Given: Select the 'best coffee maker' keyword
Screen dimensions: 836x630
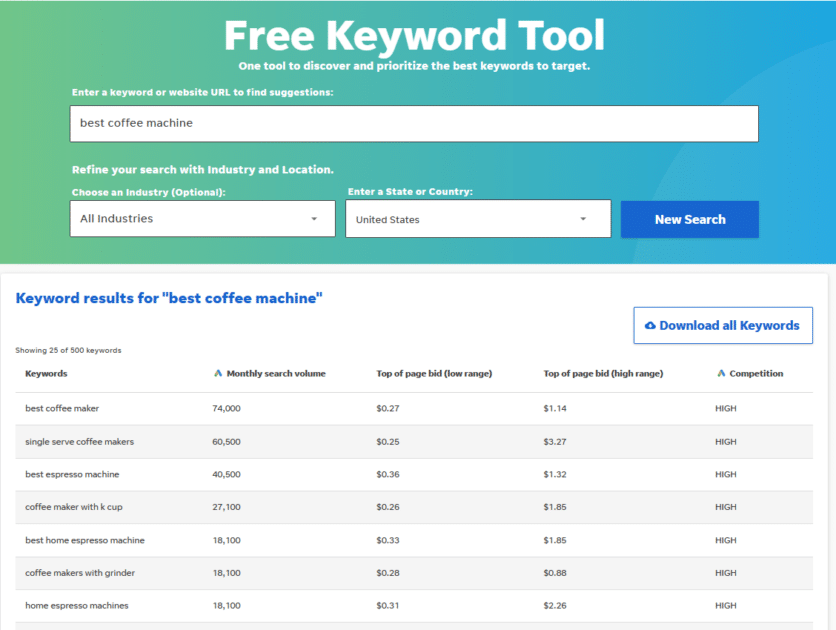Looking at the screenshot, I should [x=62, y=408].
